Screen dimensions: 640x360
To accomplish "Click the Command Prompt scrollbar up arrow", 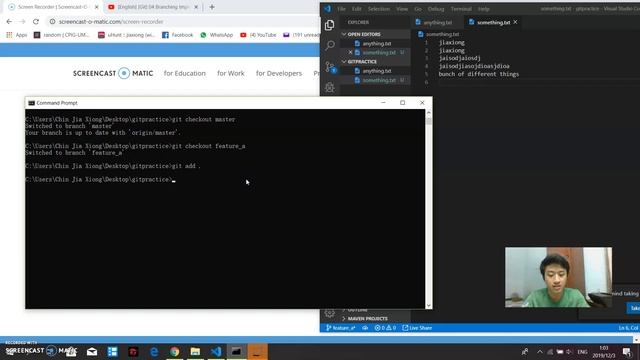I will tap(429, 112).
